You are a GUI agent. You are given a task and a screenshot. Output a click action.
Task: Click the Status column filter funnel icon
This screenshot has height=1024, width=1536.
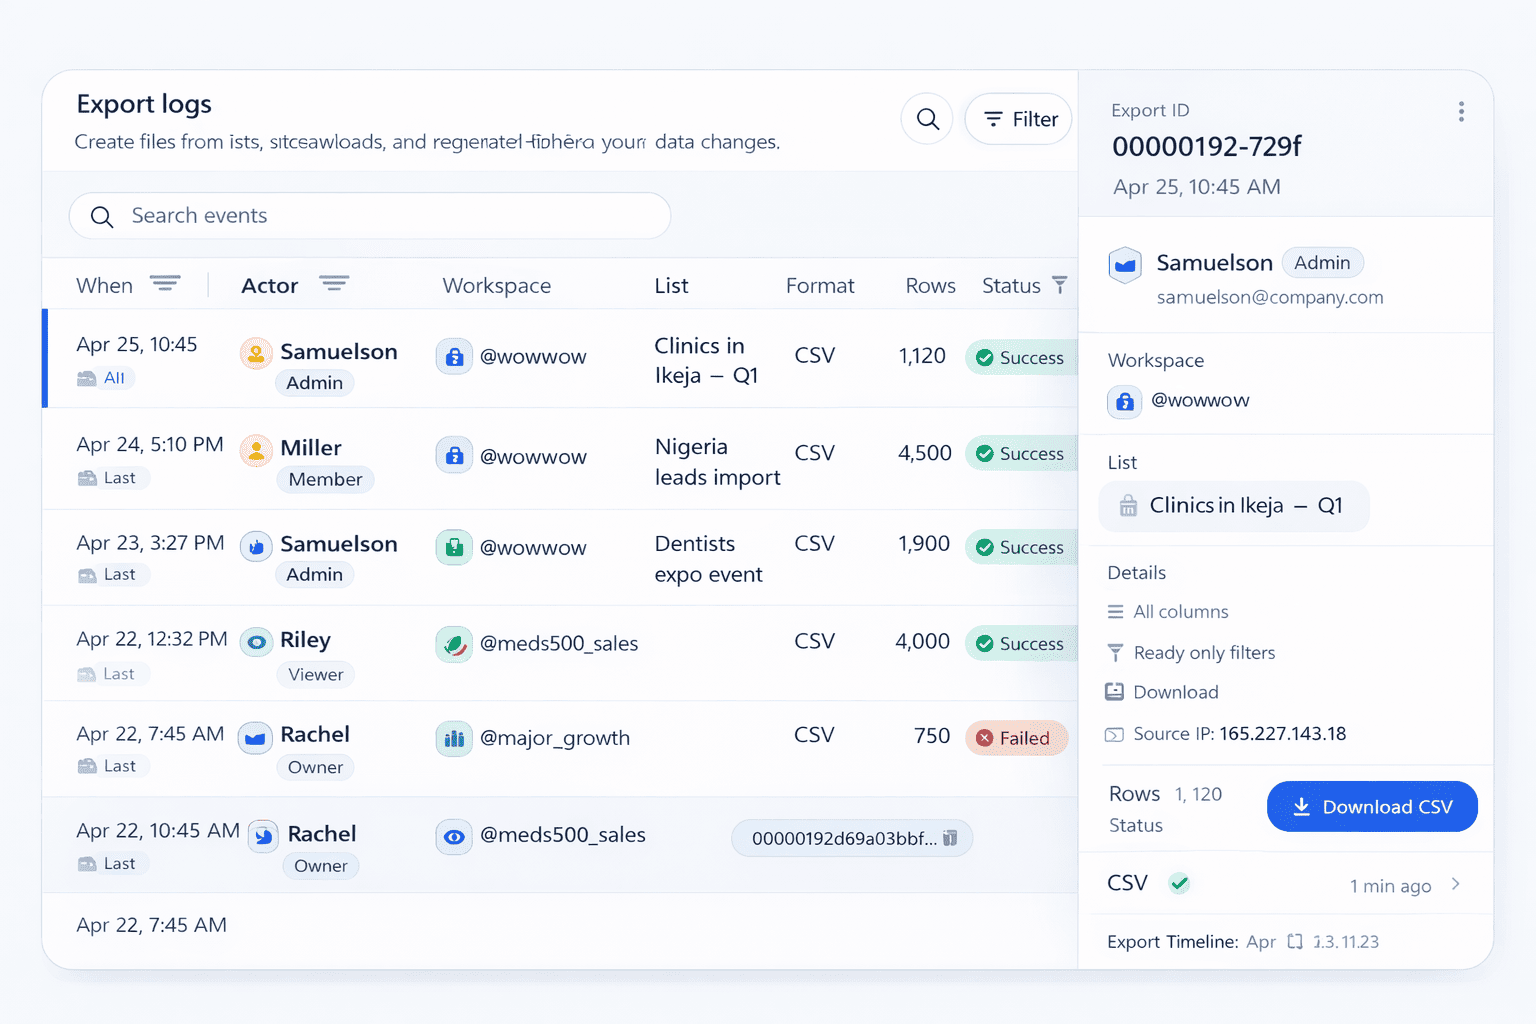[x=1060, y=285]
